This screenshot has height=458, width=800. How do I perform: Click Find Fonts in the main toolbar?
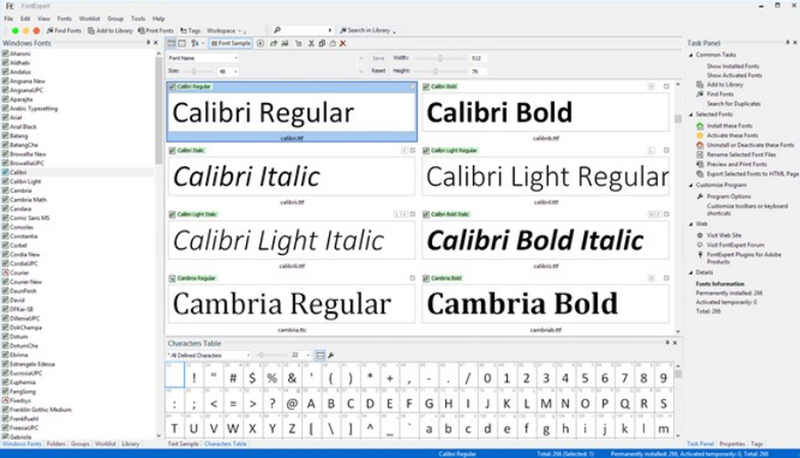[x=64, y=31]
